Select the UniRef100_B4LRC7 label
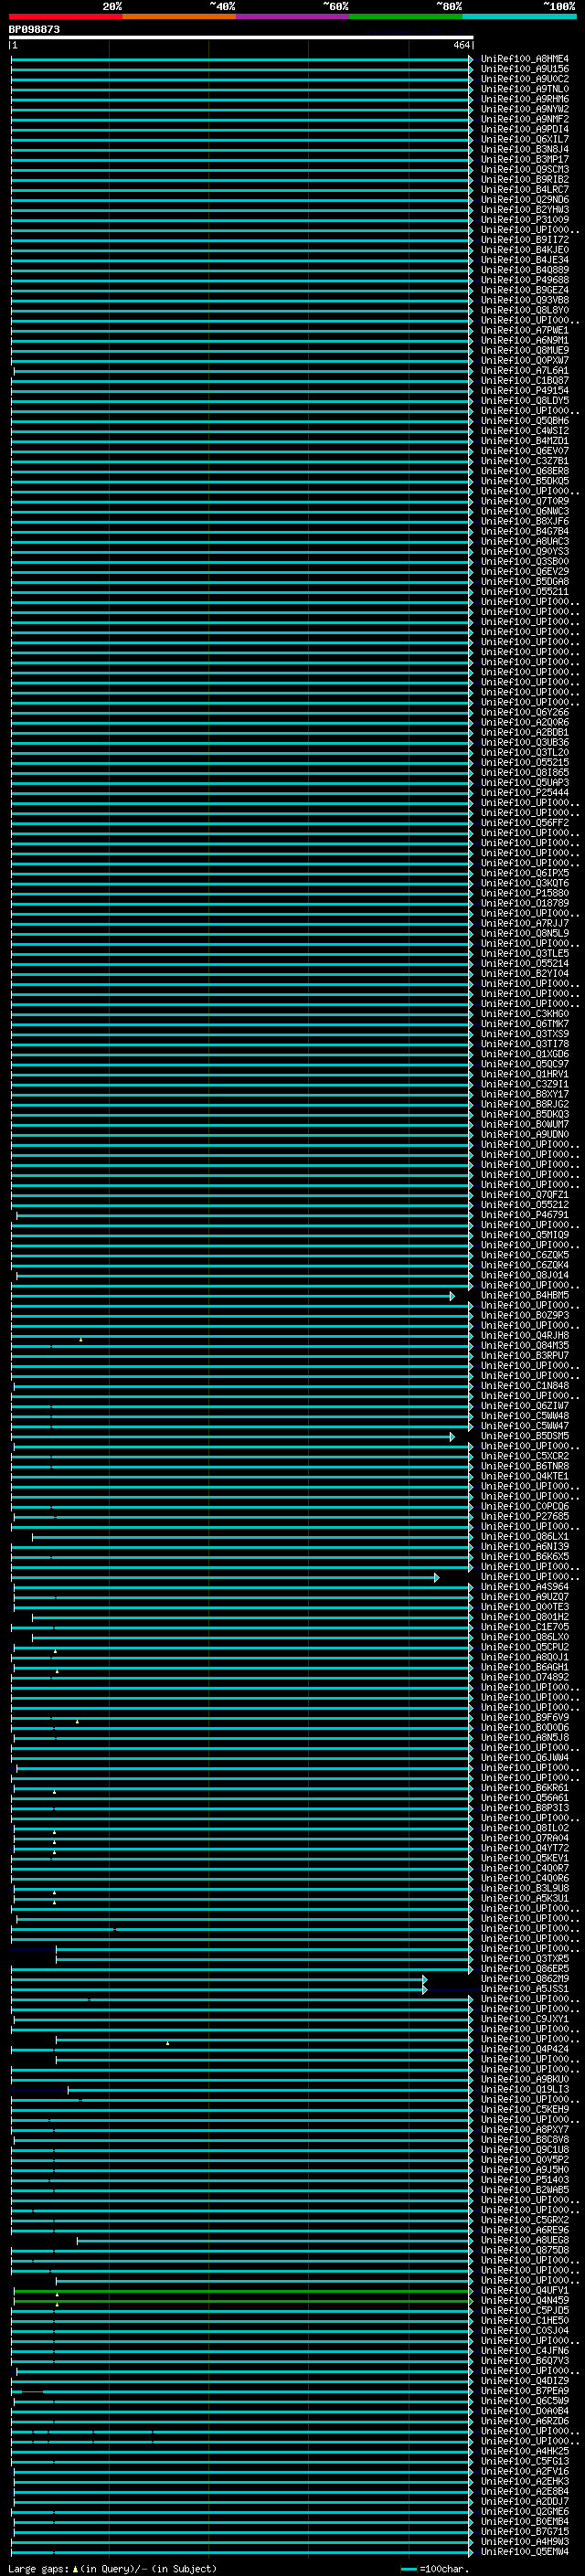 click(x=524, y=189)
